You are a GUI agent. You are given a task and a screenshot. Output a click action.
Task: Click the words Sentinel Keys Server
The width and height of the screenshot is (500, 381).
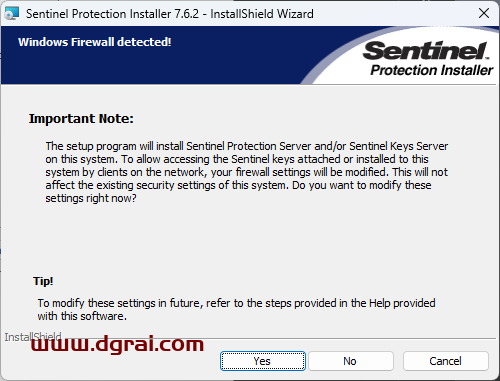[398, 146]
